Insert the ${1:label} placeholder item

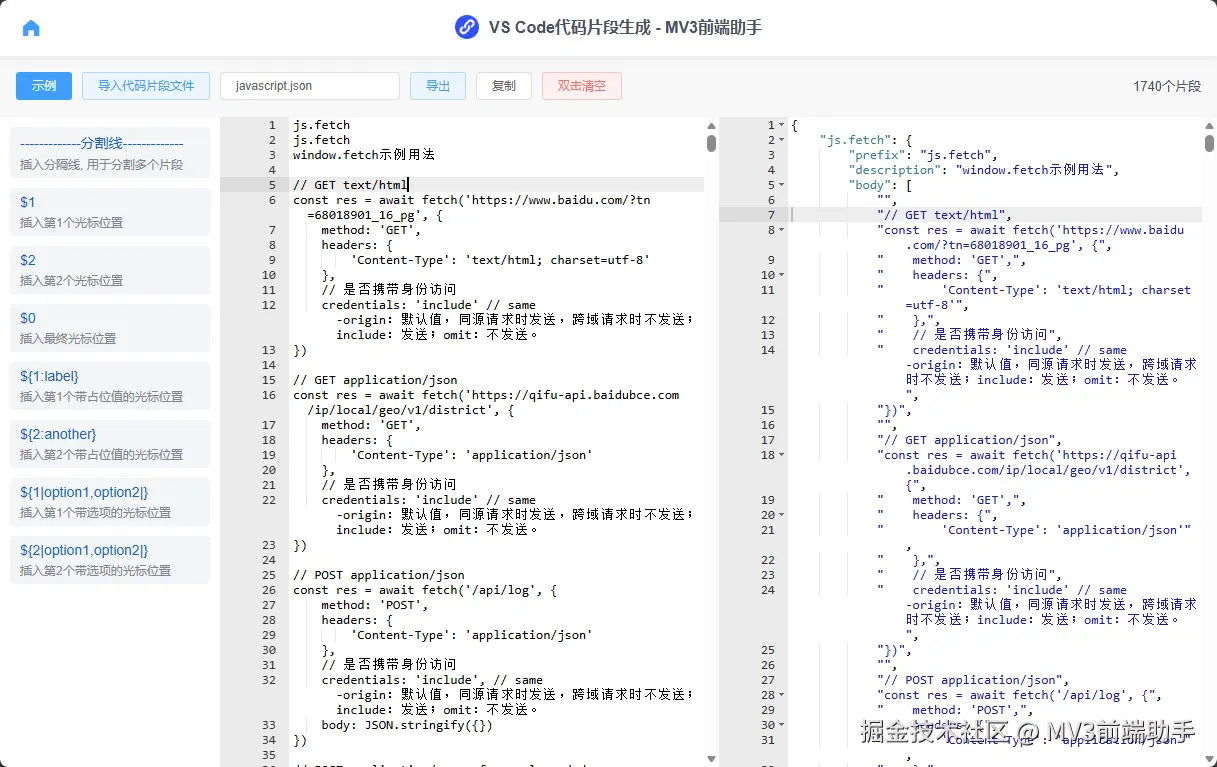(110, 385)
